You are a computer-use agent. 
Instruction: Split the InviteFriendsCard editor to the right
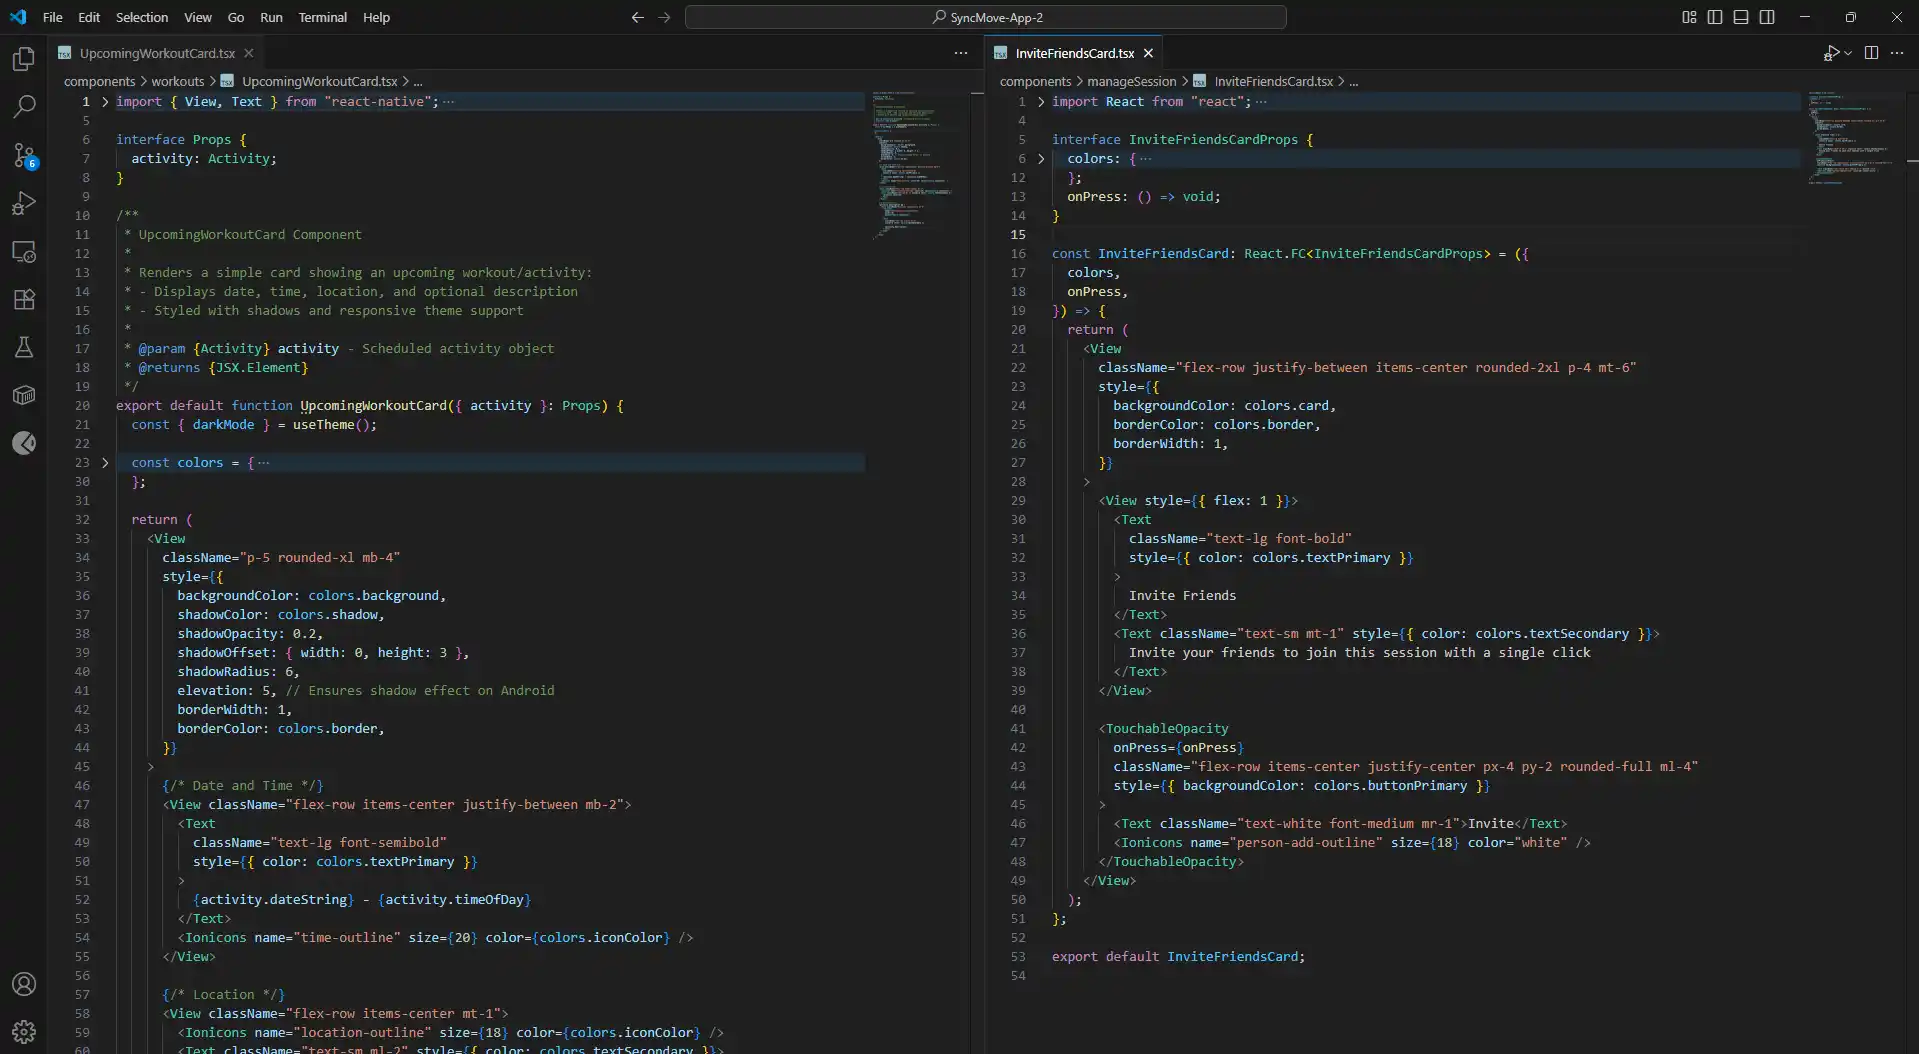tap(1871, 53)
